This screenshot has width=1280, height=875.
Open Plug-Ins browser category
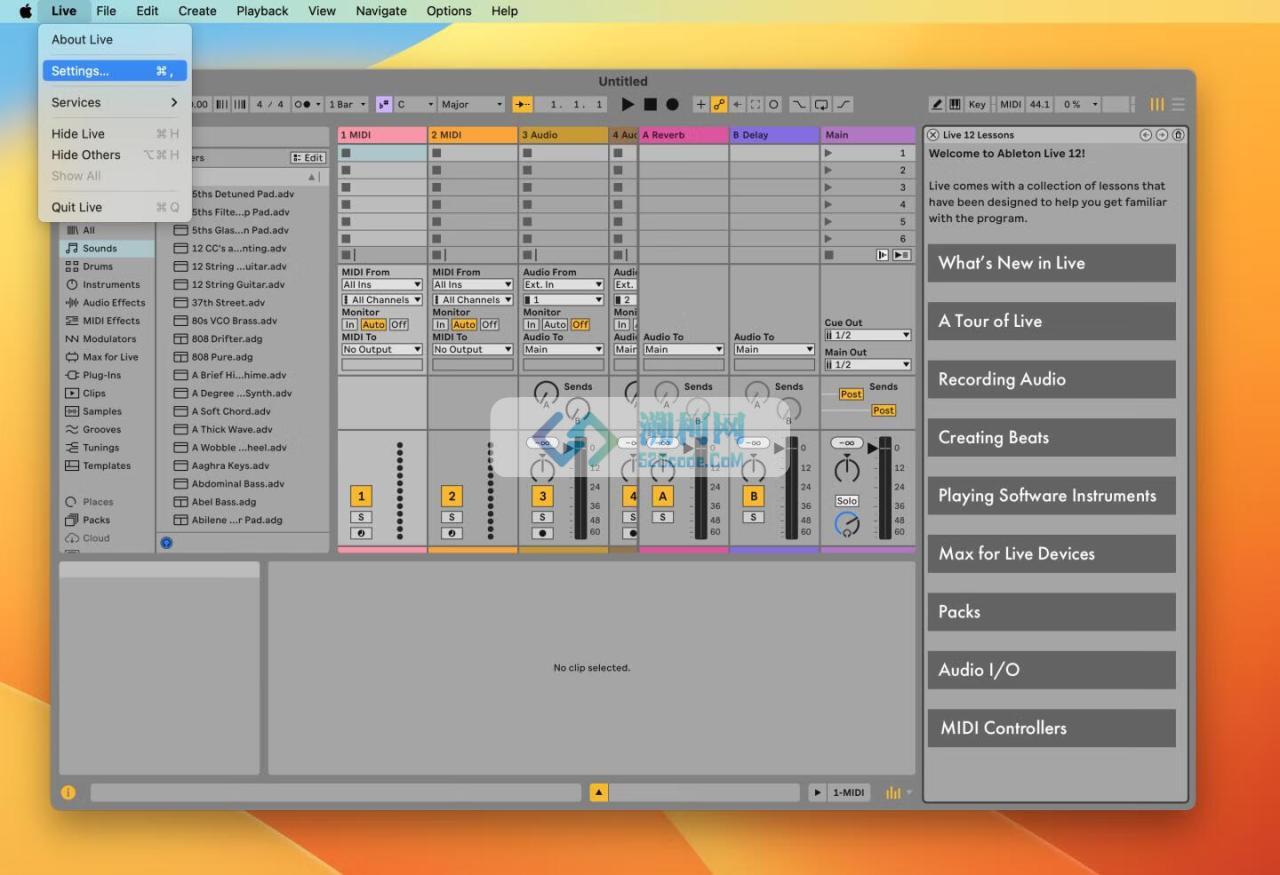point(102,375)
